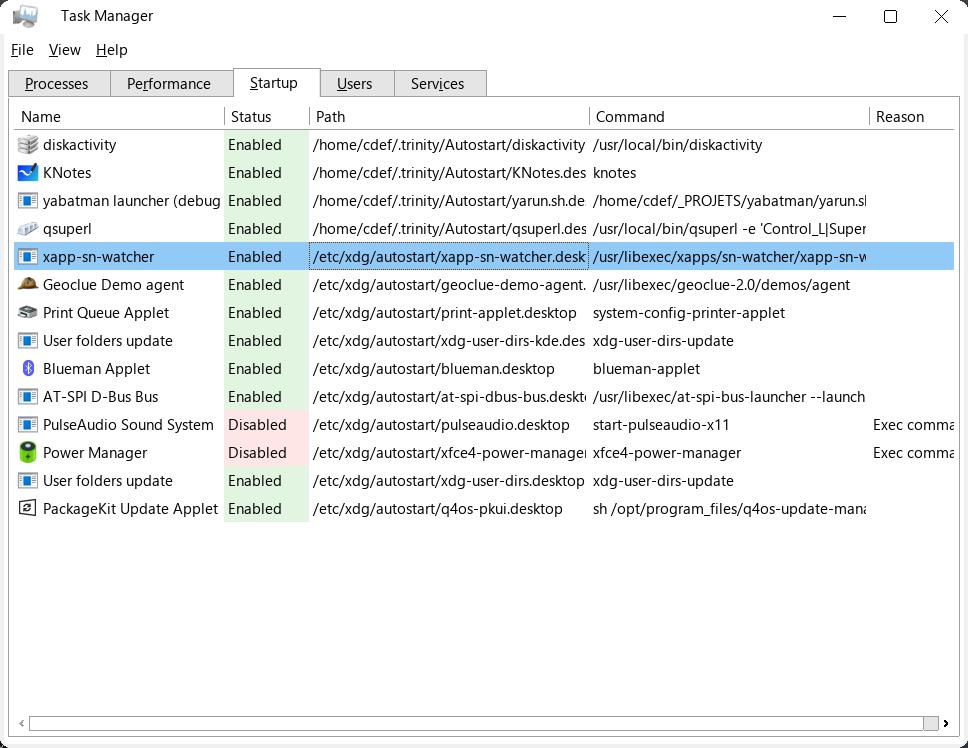Click the KNotes application icon
Image resolution: width=968 pixels, height=748 pixels.
(x=28, y=173)
